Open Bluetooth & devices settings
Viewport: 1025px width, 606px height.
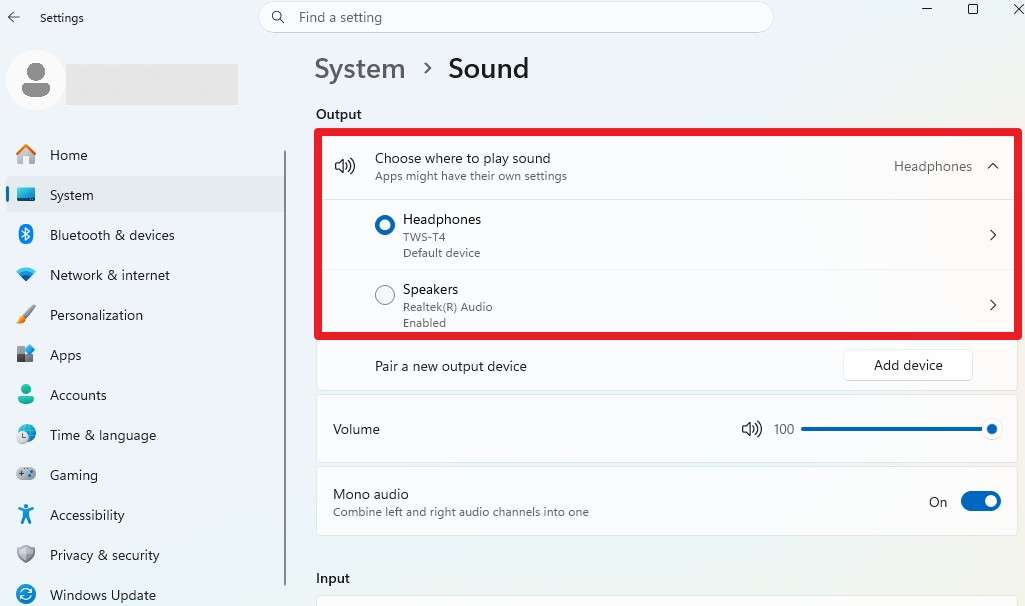tap(144, 235)
